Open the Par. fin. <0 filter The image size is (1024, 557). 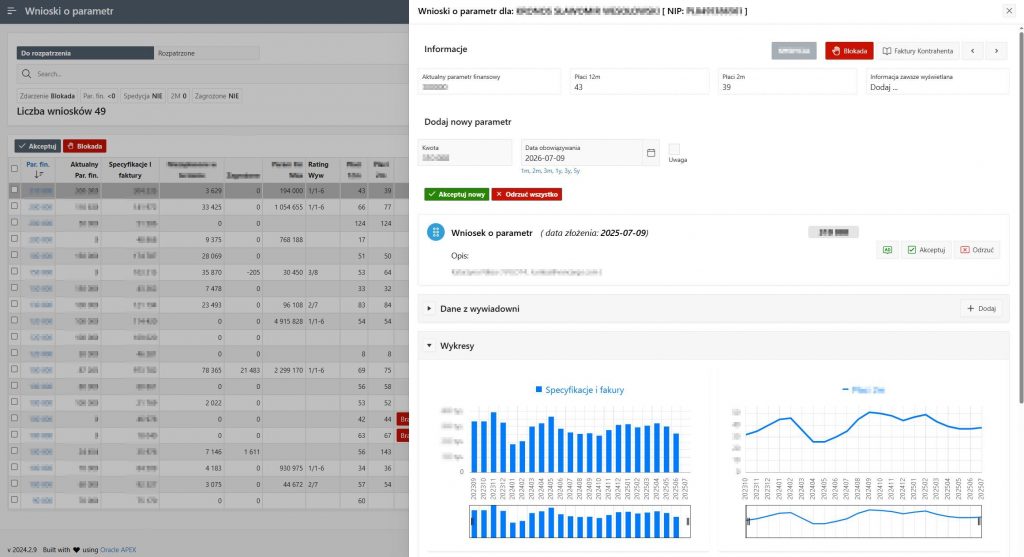click(x=99, y=96)
